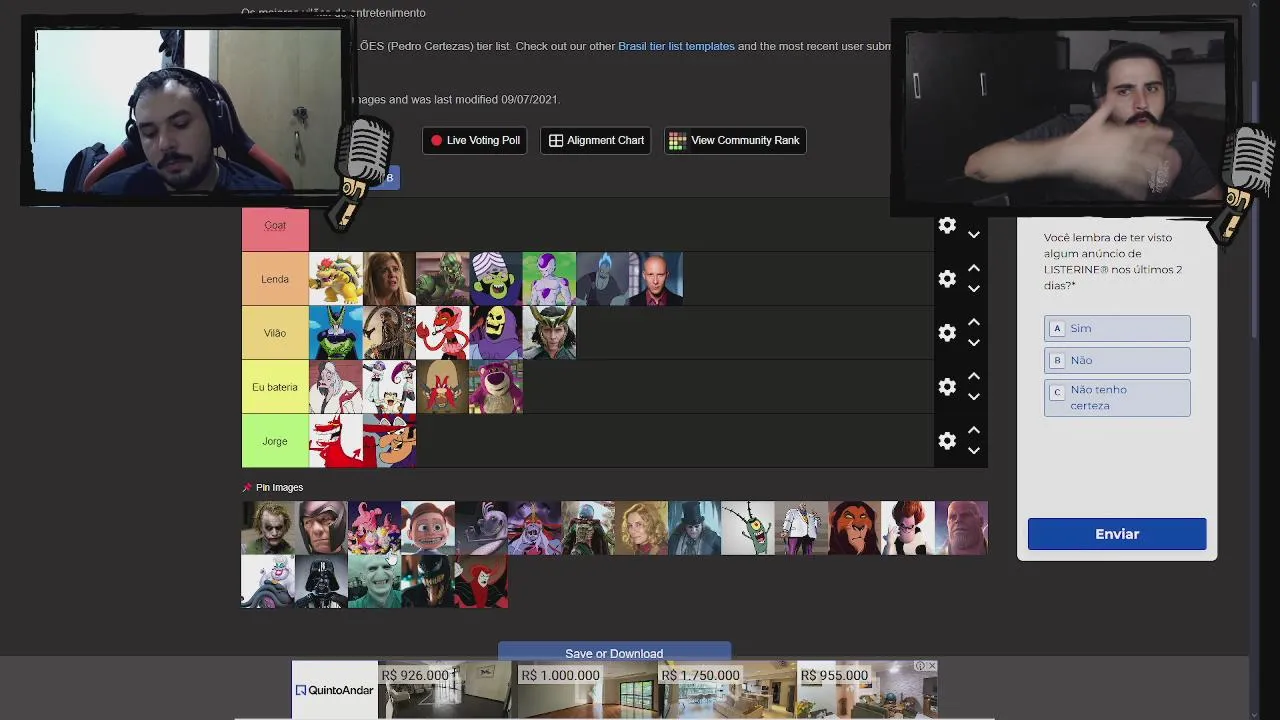1280x720 pixels.
Task: Move Jorge tier up with arrow
Action: tap(973, 430)
